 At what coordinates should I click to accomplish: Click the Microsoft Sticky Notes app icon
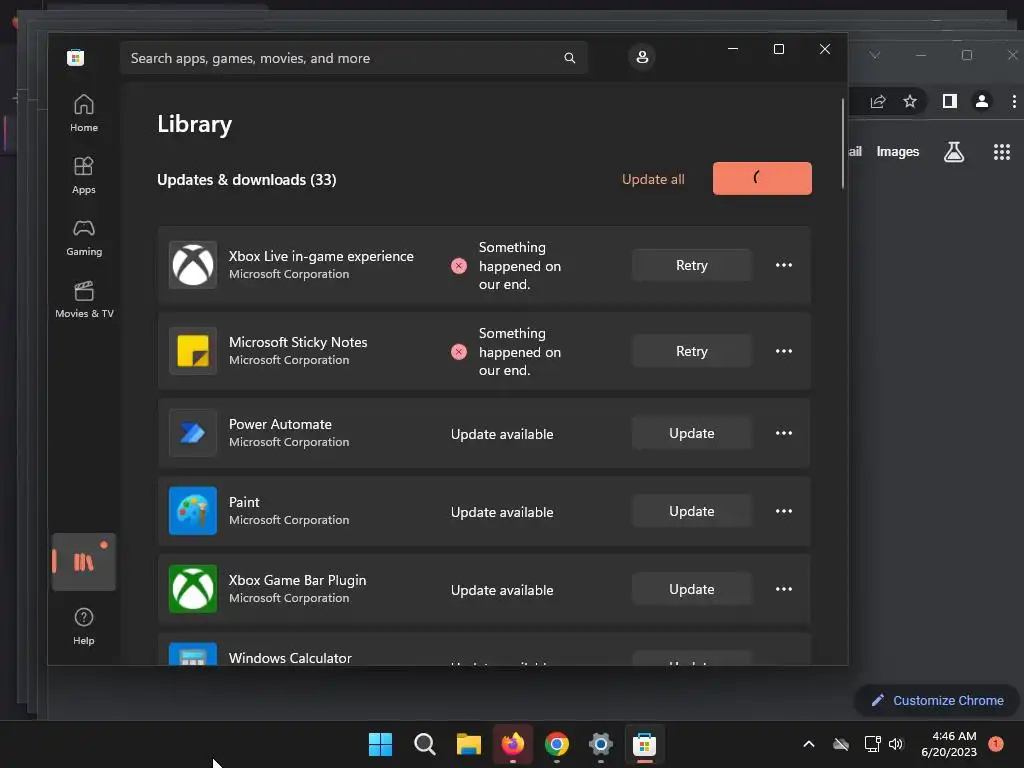[x=193, y=351]
